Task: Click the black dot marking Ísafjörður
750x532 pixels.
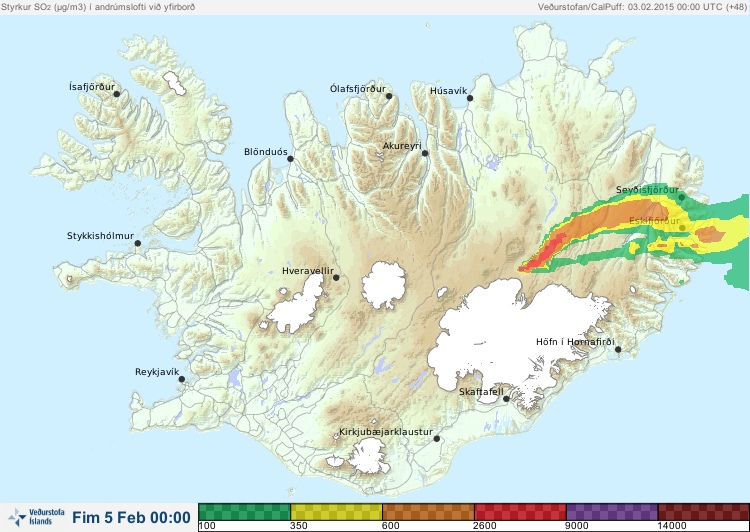Action: (117, 94)
